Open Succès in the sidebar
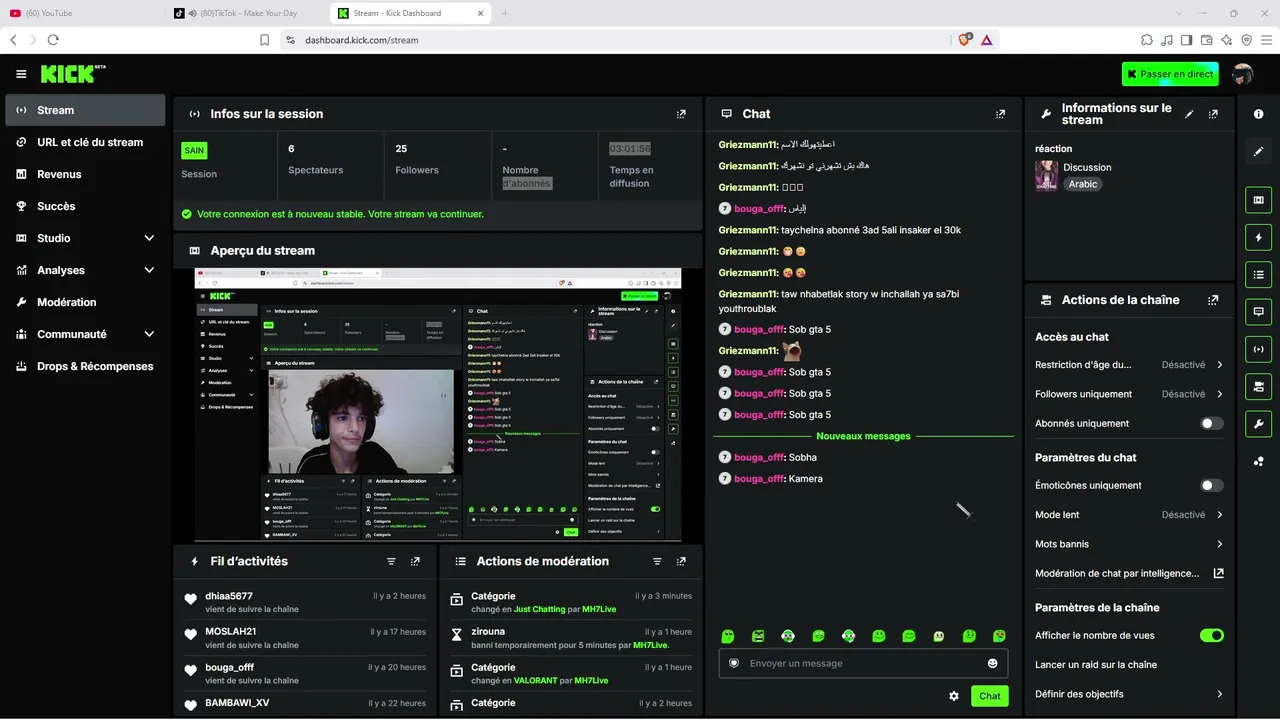 click(x=85, y=206)
